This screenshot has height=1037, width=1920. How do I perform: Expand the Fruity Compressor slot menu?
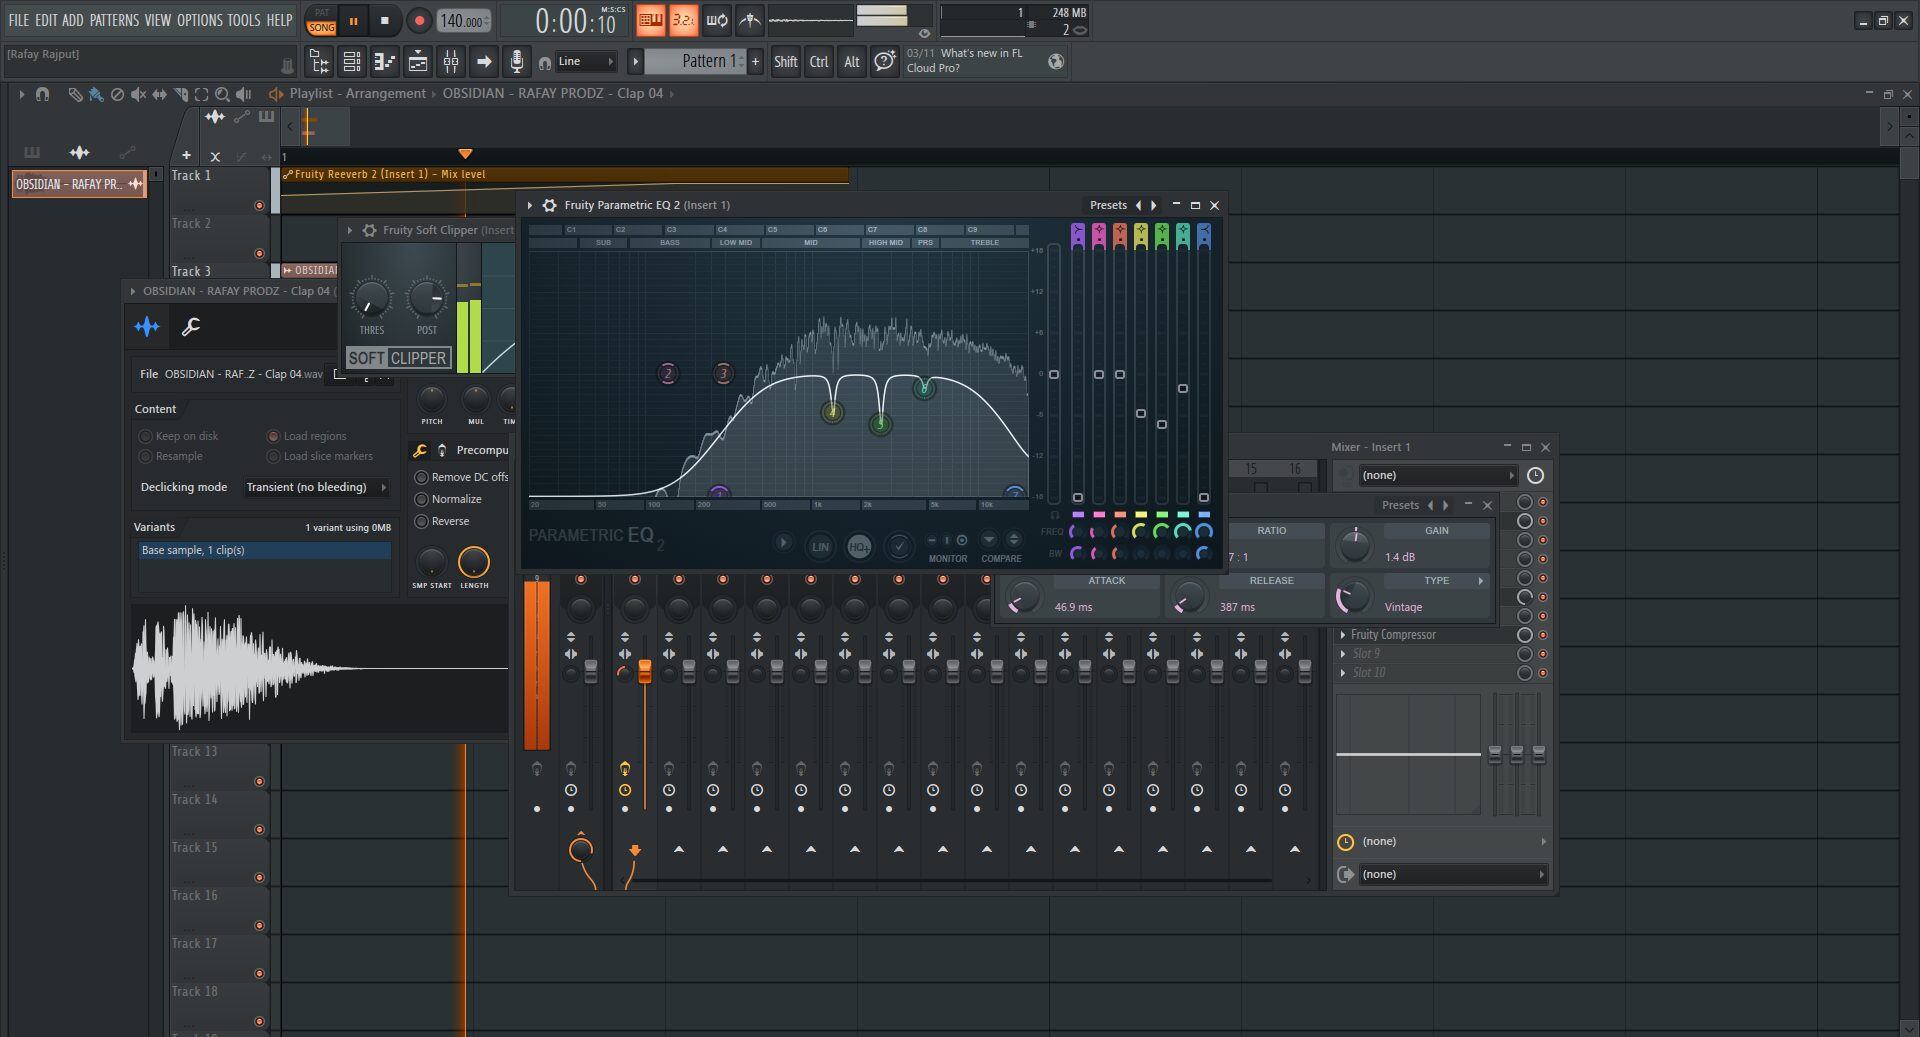[1343, 635]
